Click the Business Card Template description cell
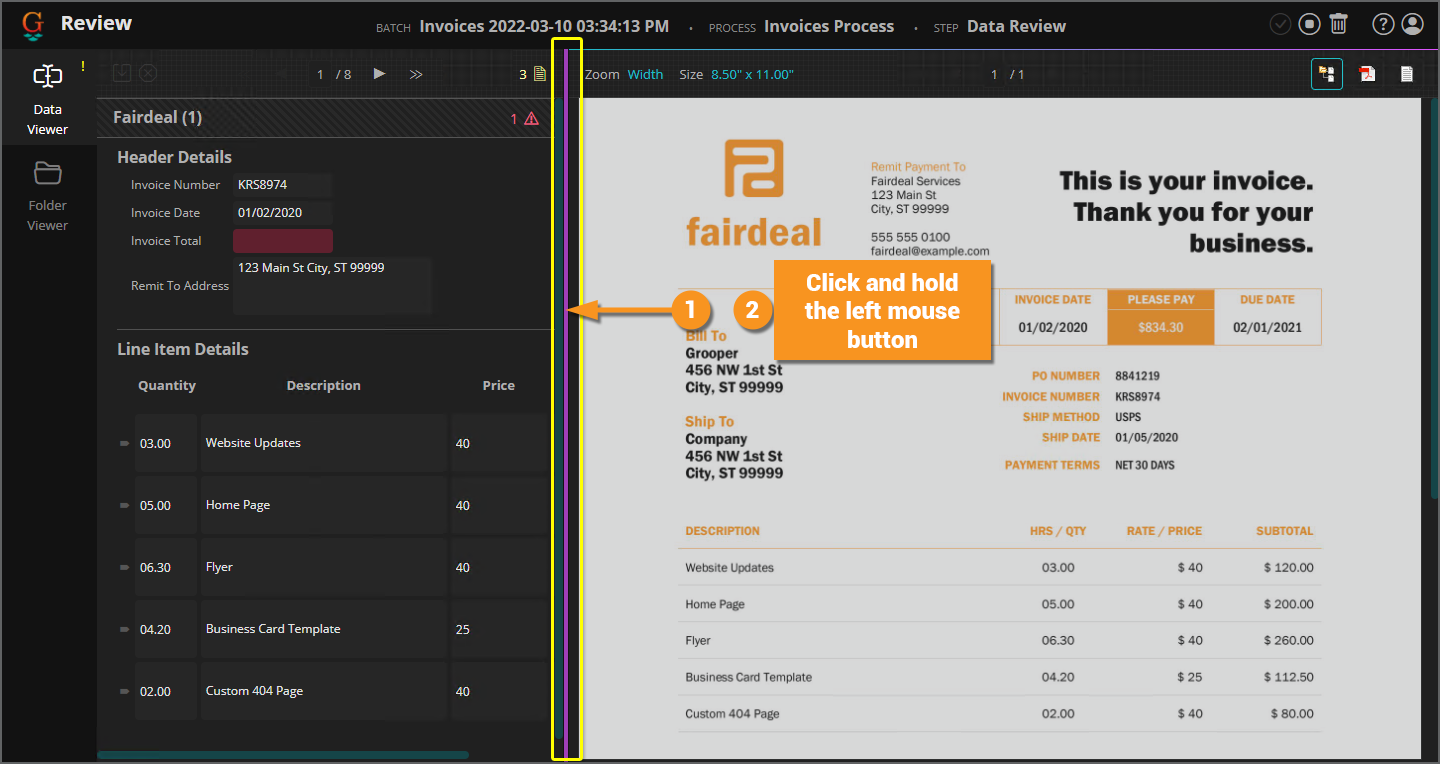1440x764 pixels. [324, 629]
